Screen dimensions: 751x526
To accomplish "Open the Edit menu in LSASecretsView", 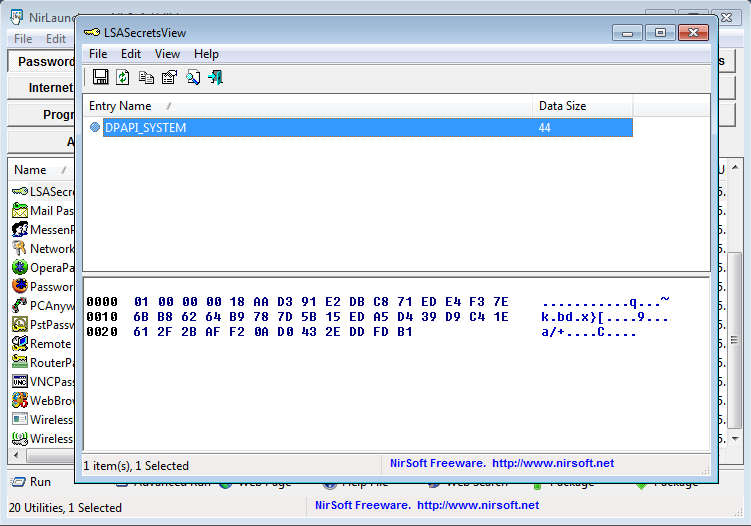I will [x=131, y=54].
